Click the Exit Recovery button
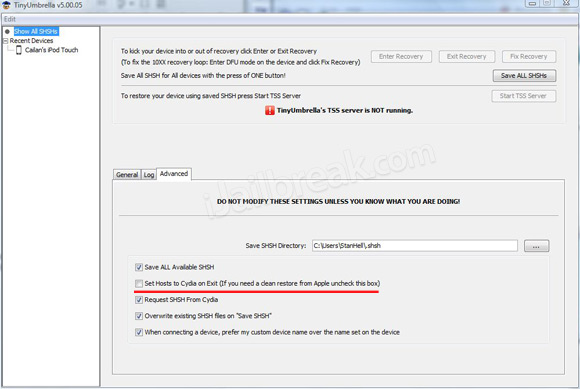 [466, 57]
